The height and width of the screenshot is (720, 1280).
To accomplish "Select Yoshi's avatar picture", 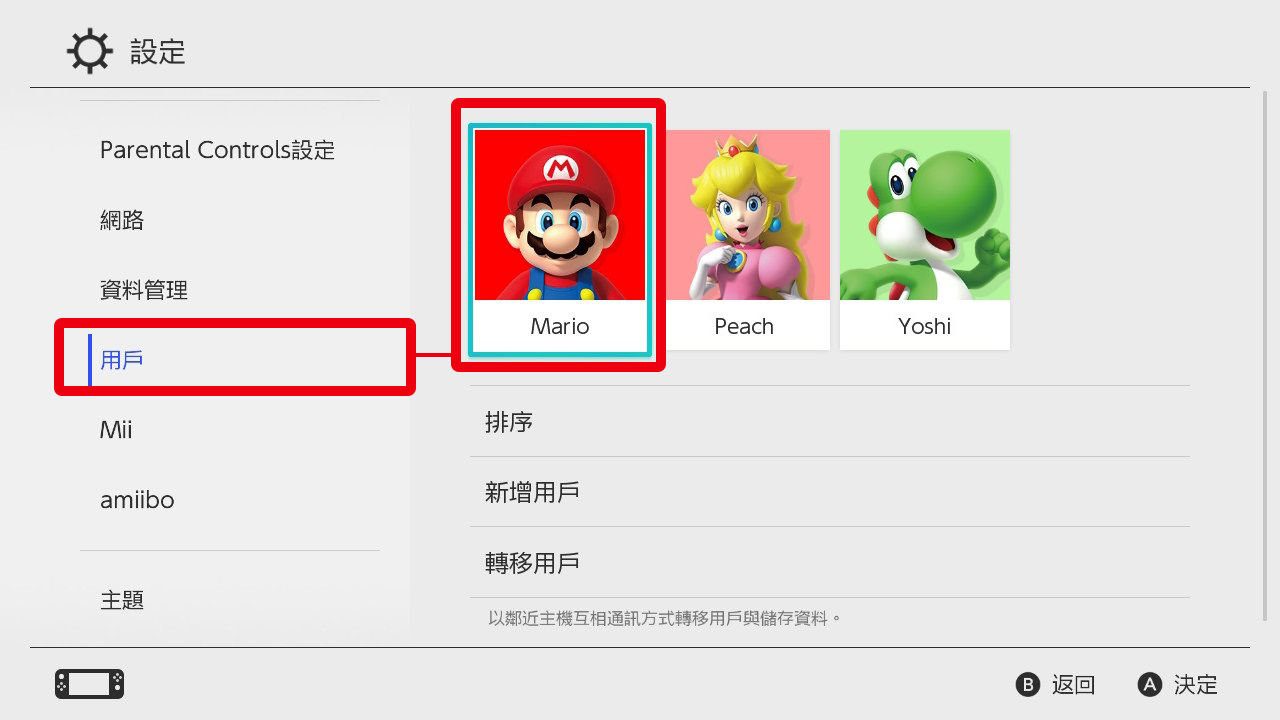I will (x=925, y=215).
